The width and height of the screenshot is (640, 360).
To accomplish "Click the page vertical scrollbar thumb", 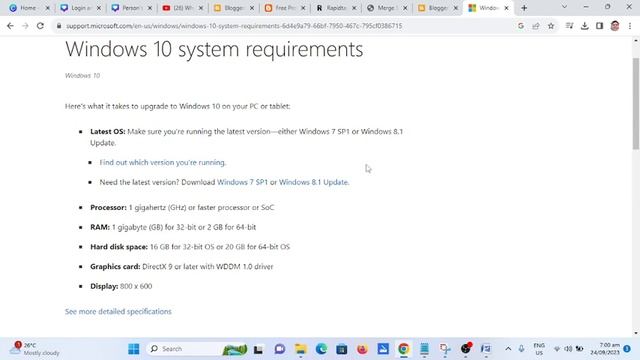I will pos(636,104).
